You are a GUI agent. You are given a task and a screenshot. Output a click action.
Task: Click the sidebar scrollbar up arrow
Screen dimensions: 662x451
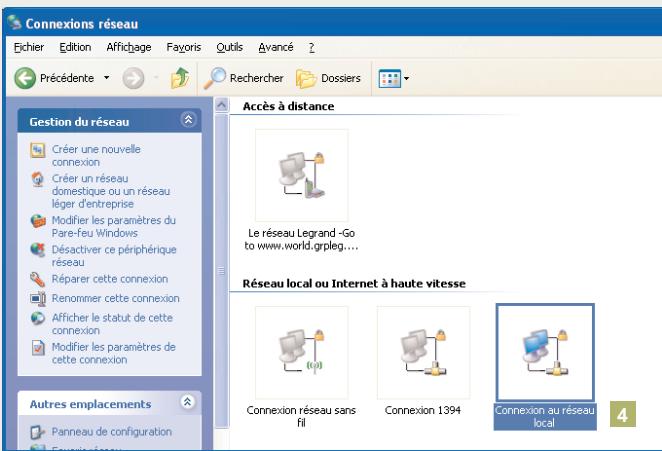pos(221,104)
